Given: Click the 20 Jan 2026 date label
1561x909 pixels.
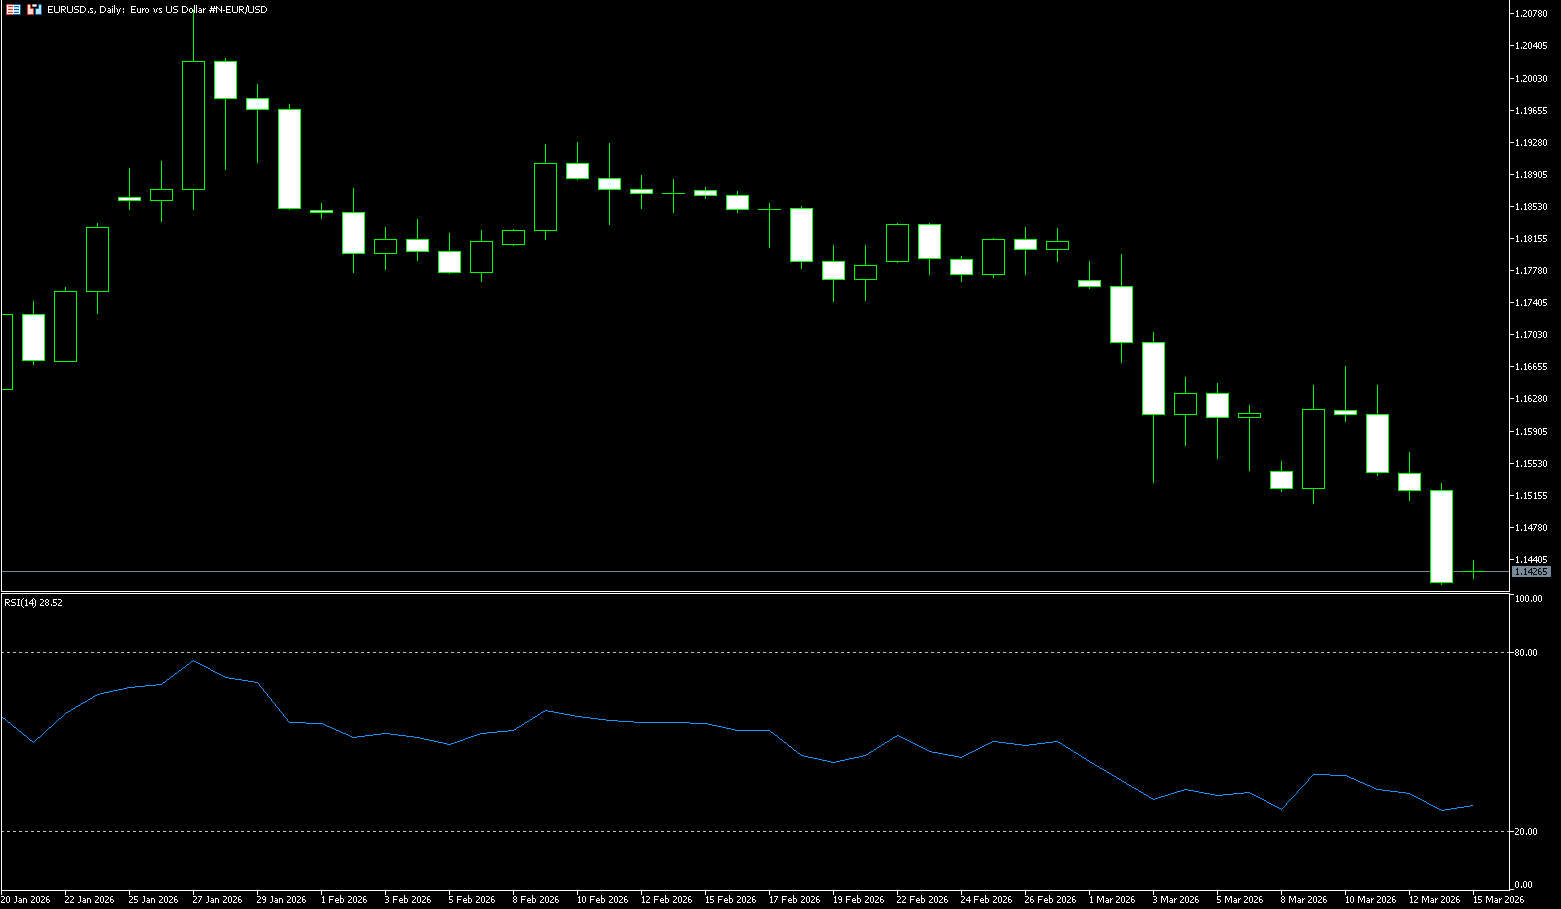Looking at the screenshot, I should [x=26, y=900].
